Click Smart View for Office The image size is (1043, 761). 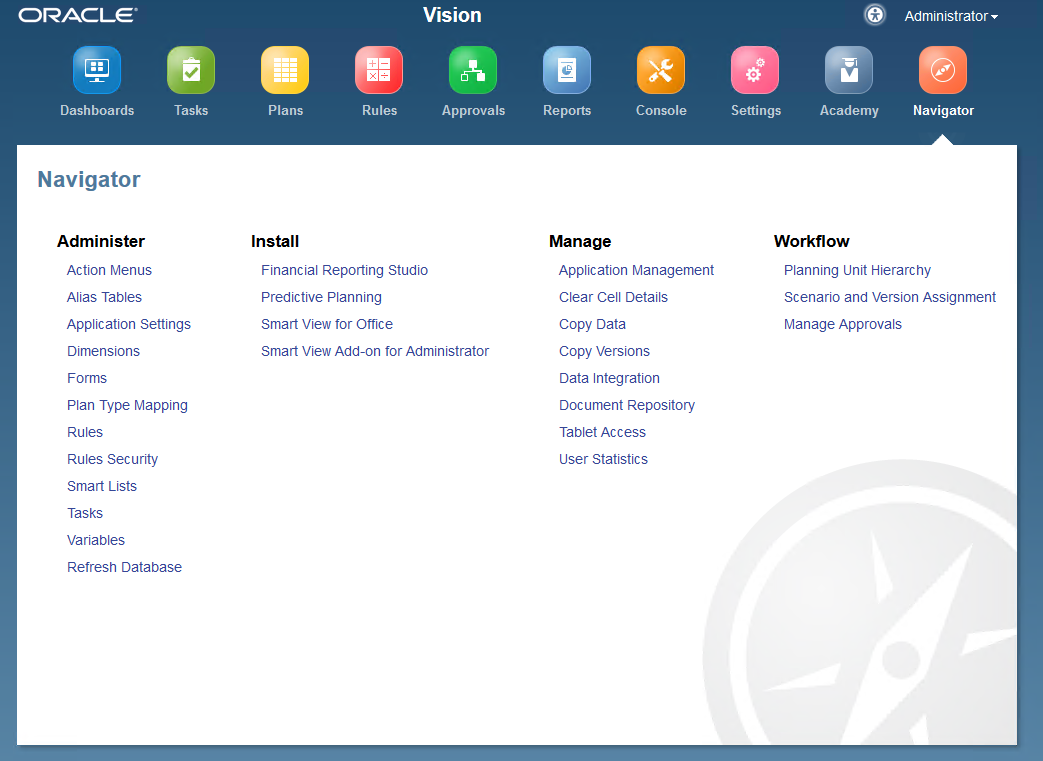pos(327,324)
